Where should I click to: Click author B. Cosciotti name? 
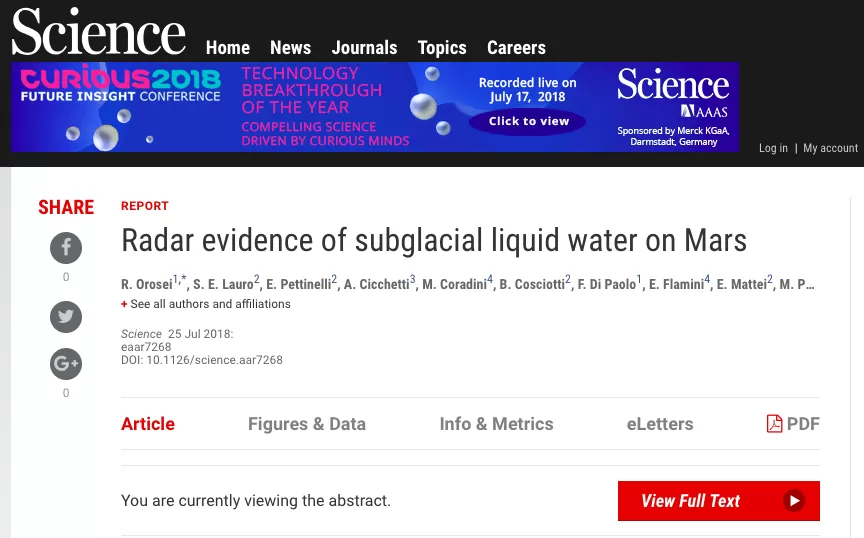point(532,284)
